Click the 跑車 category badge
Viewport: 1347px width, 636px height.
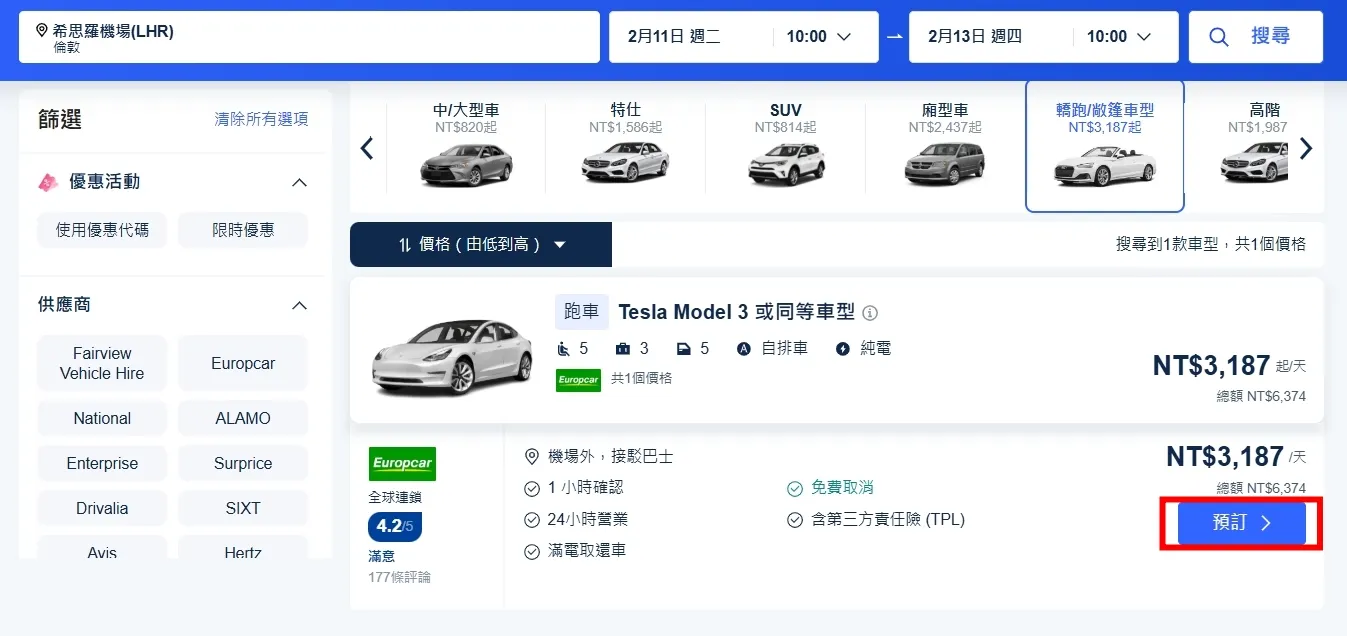point(582,312)
